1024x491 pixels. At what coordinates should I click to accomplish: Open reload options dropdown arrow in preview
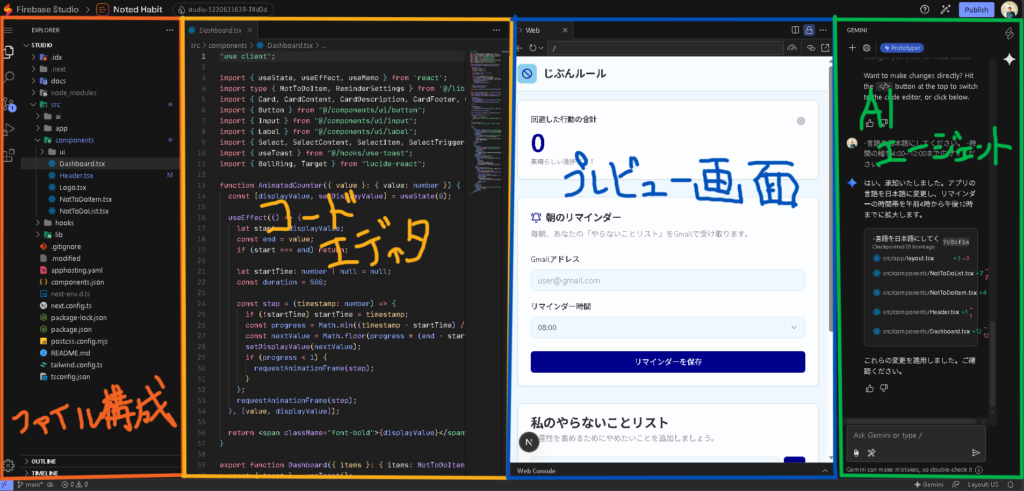[541, 48]
